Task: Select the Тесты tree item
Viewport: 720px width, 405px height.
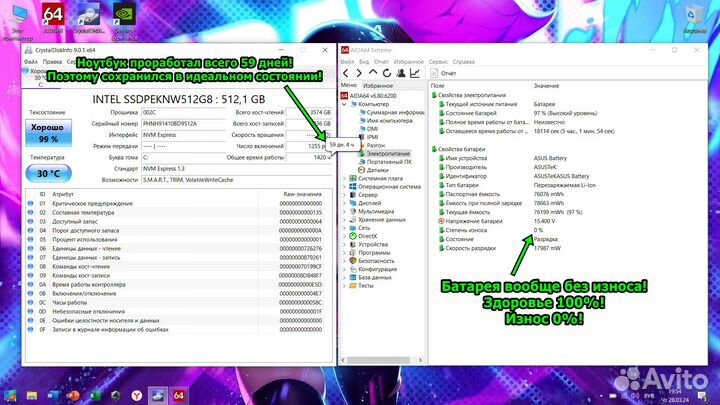Action: (361, 286)
